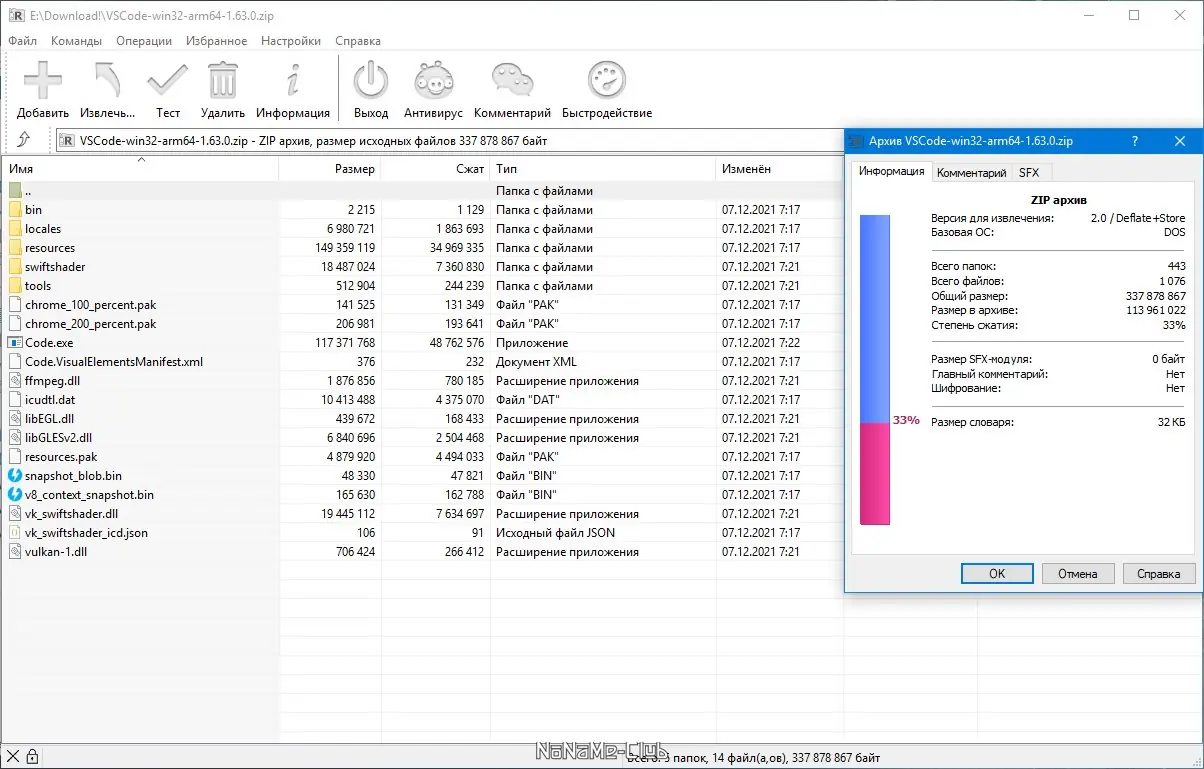
Task: Select the libEGL.dll file name
Action: (49, 419)
